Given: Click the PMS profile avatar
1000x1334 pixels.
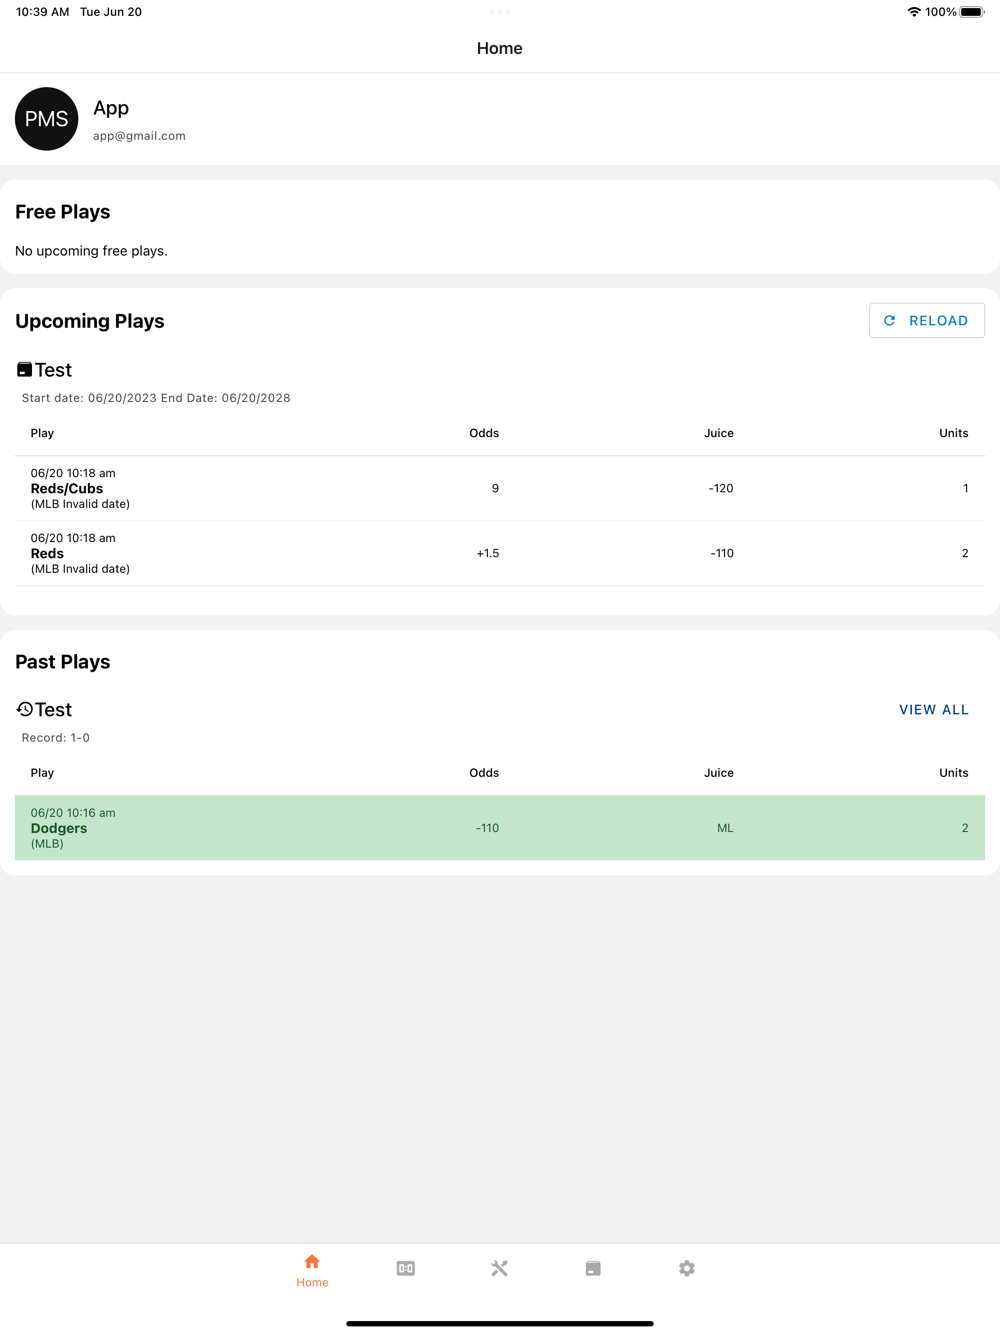Looking at the screenshot, I should click(47, 119).
